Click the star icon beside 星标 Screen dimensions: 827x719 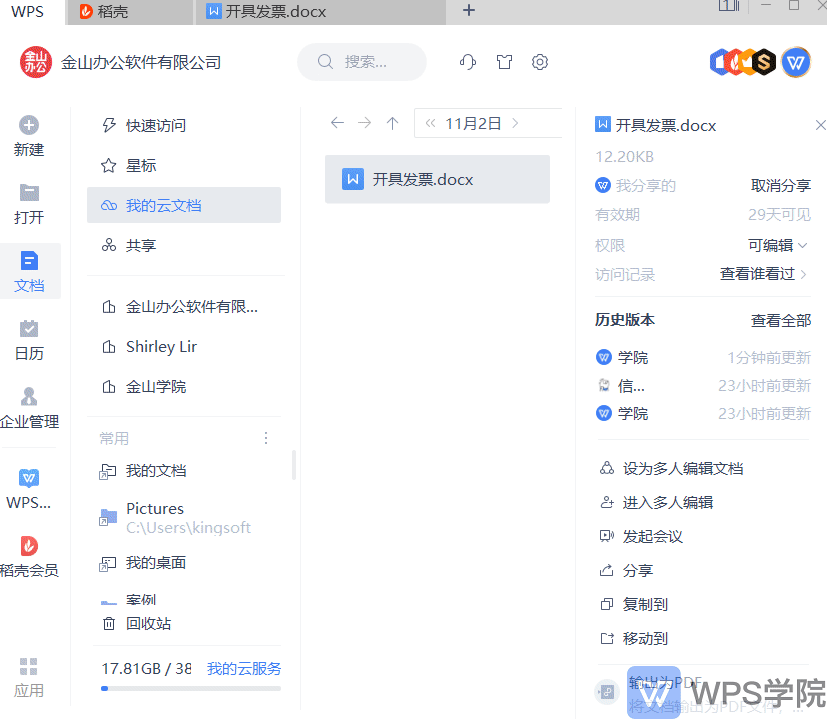pos(109,166)
